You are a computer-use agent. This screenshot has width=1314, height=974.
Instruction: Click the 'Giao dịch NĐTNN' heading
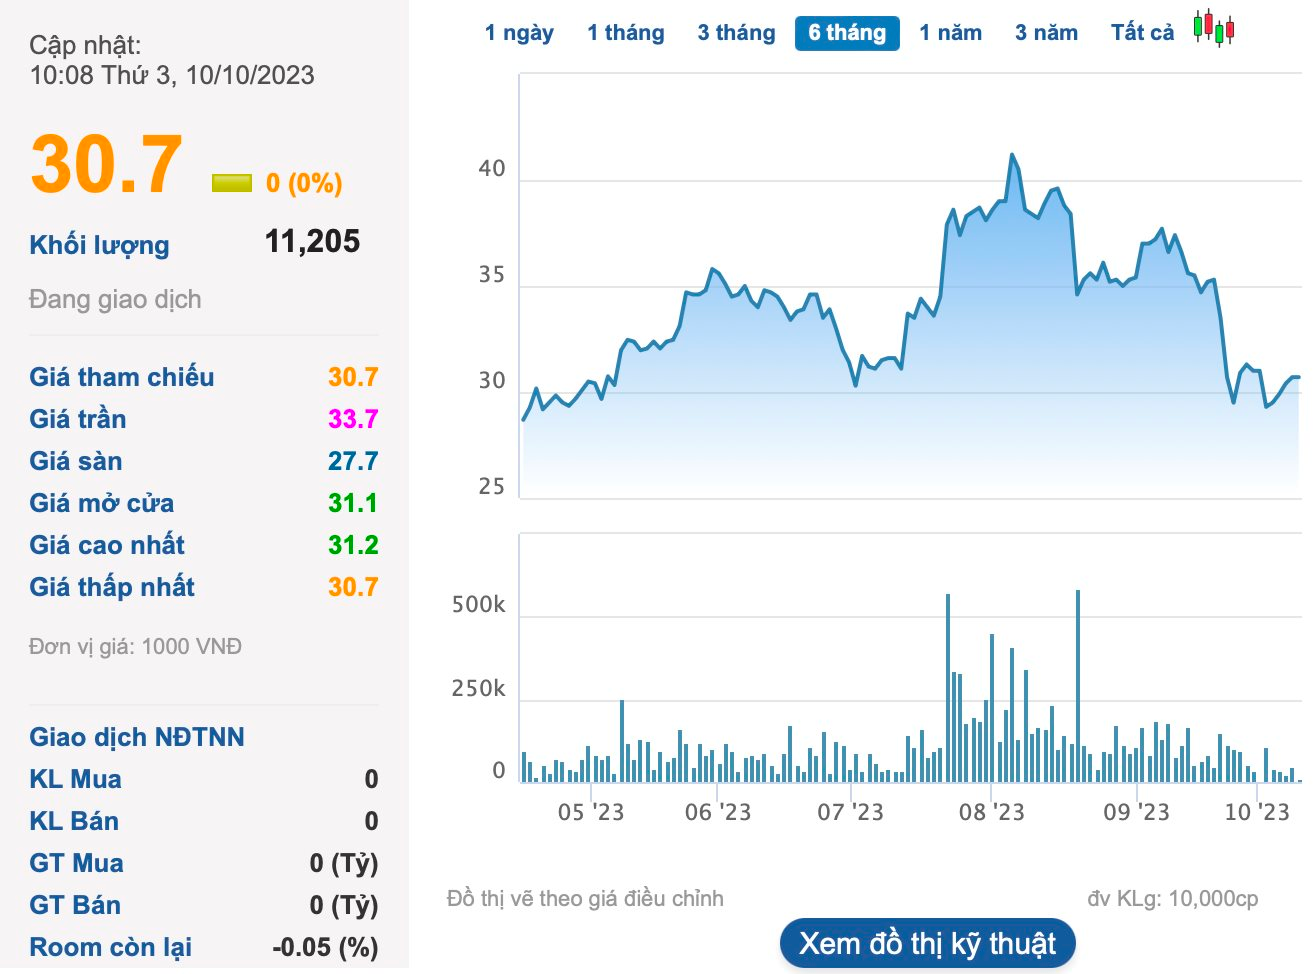click(136, 737)
